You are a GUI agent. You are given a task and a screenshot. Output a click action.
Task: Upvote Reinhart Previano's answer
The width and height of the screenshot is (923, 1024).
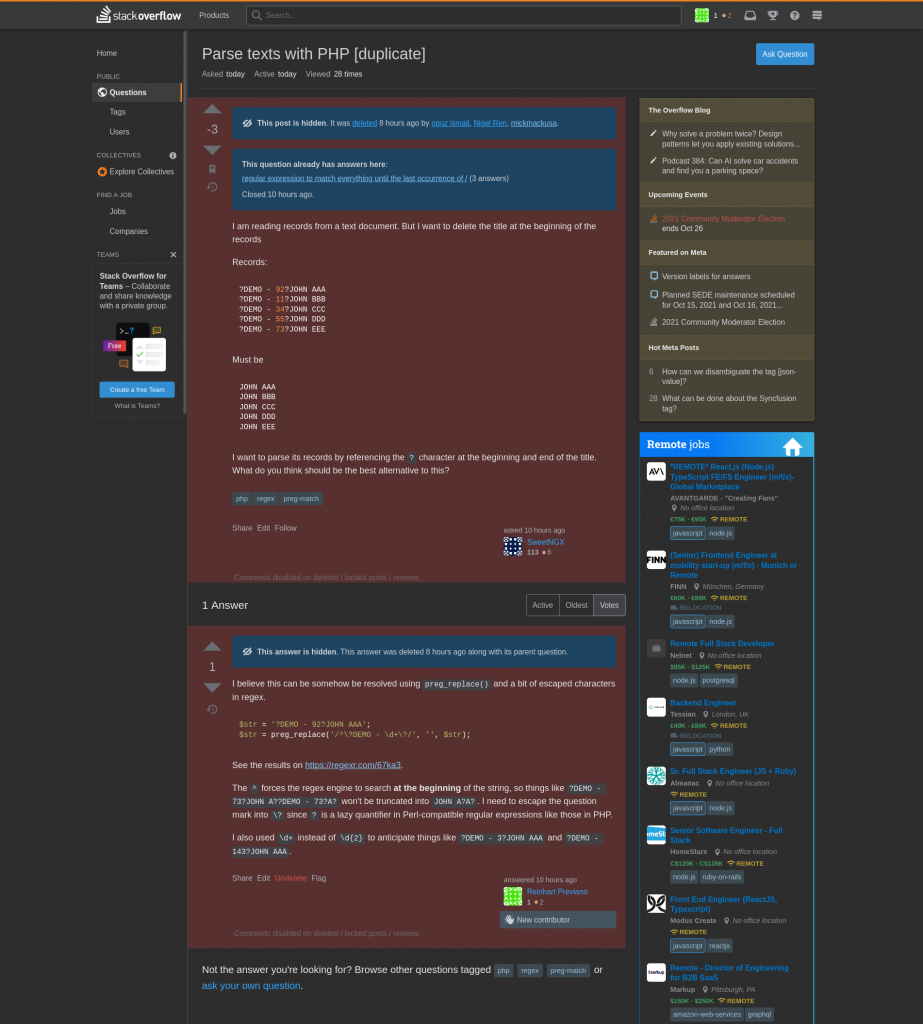[x=212, y=646]
